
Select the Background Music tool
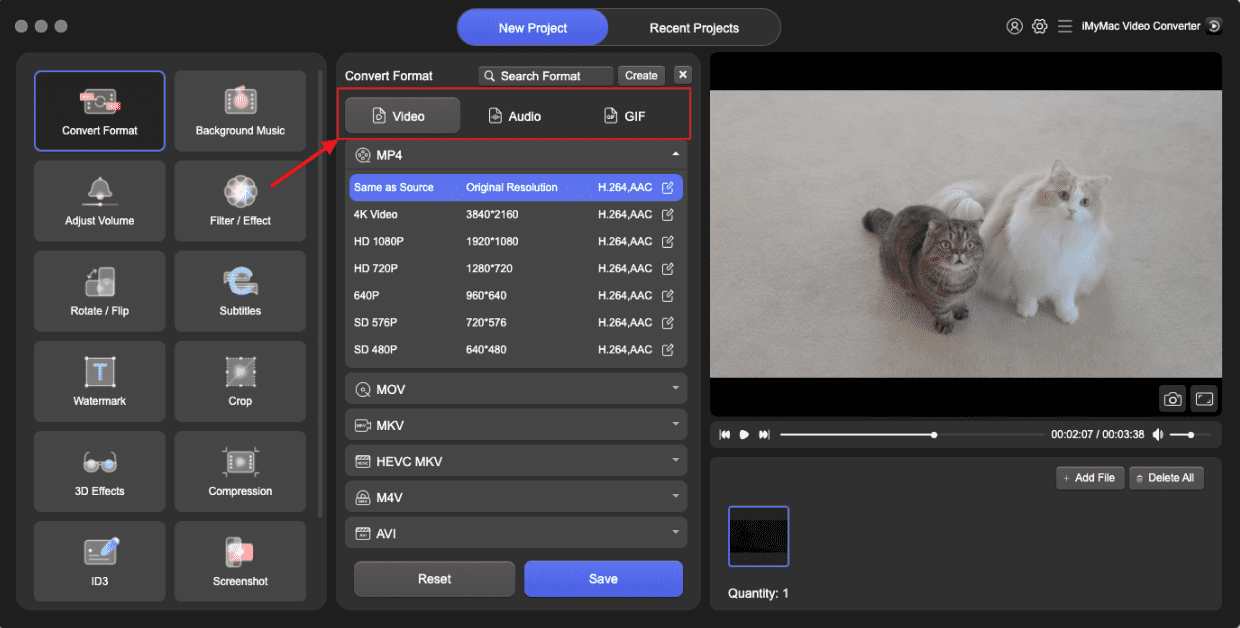239,110
